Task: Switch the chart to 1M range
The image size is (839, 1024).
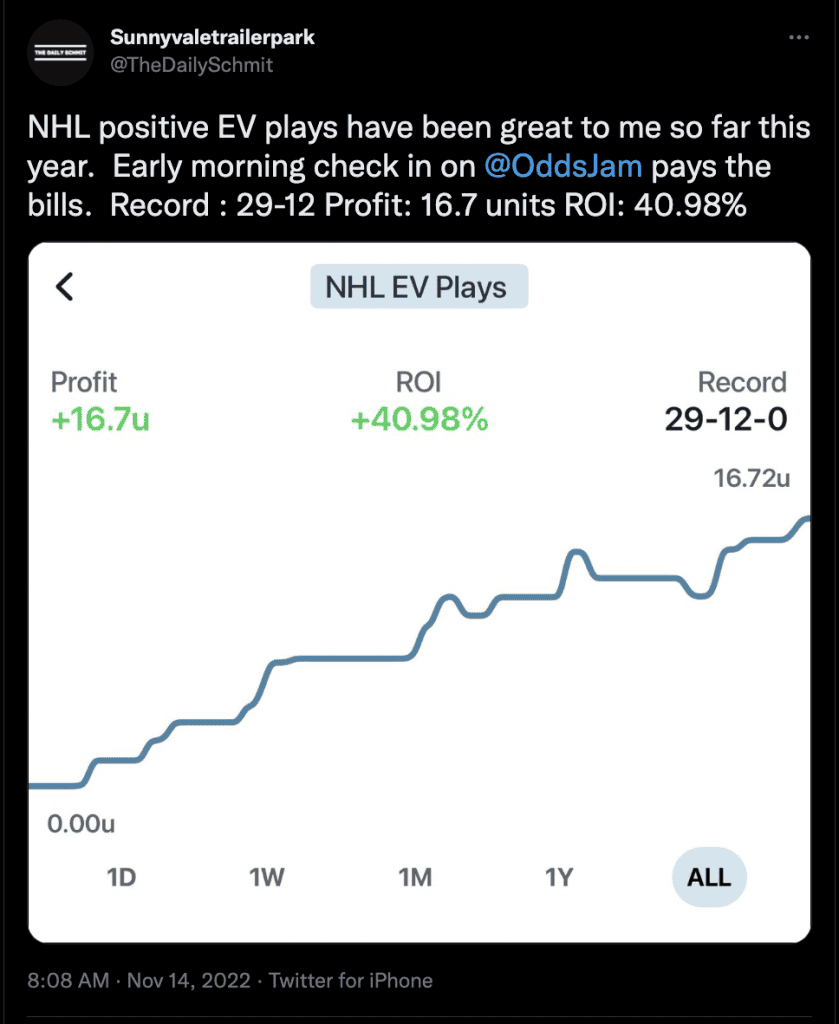Action: [415, 877]
